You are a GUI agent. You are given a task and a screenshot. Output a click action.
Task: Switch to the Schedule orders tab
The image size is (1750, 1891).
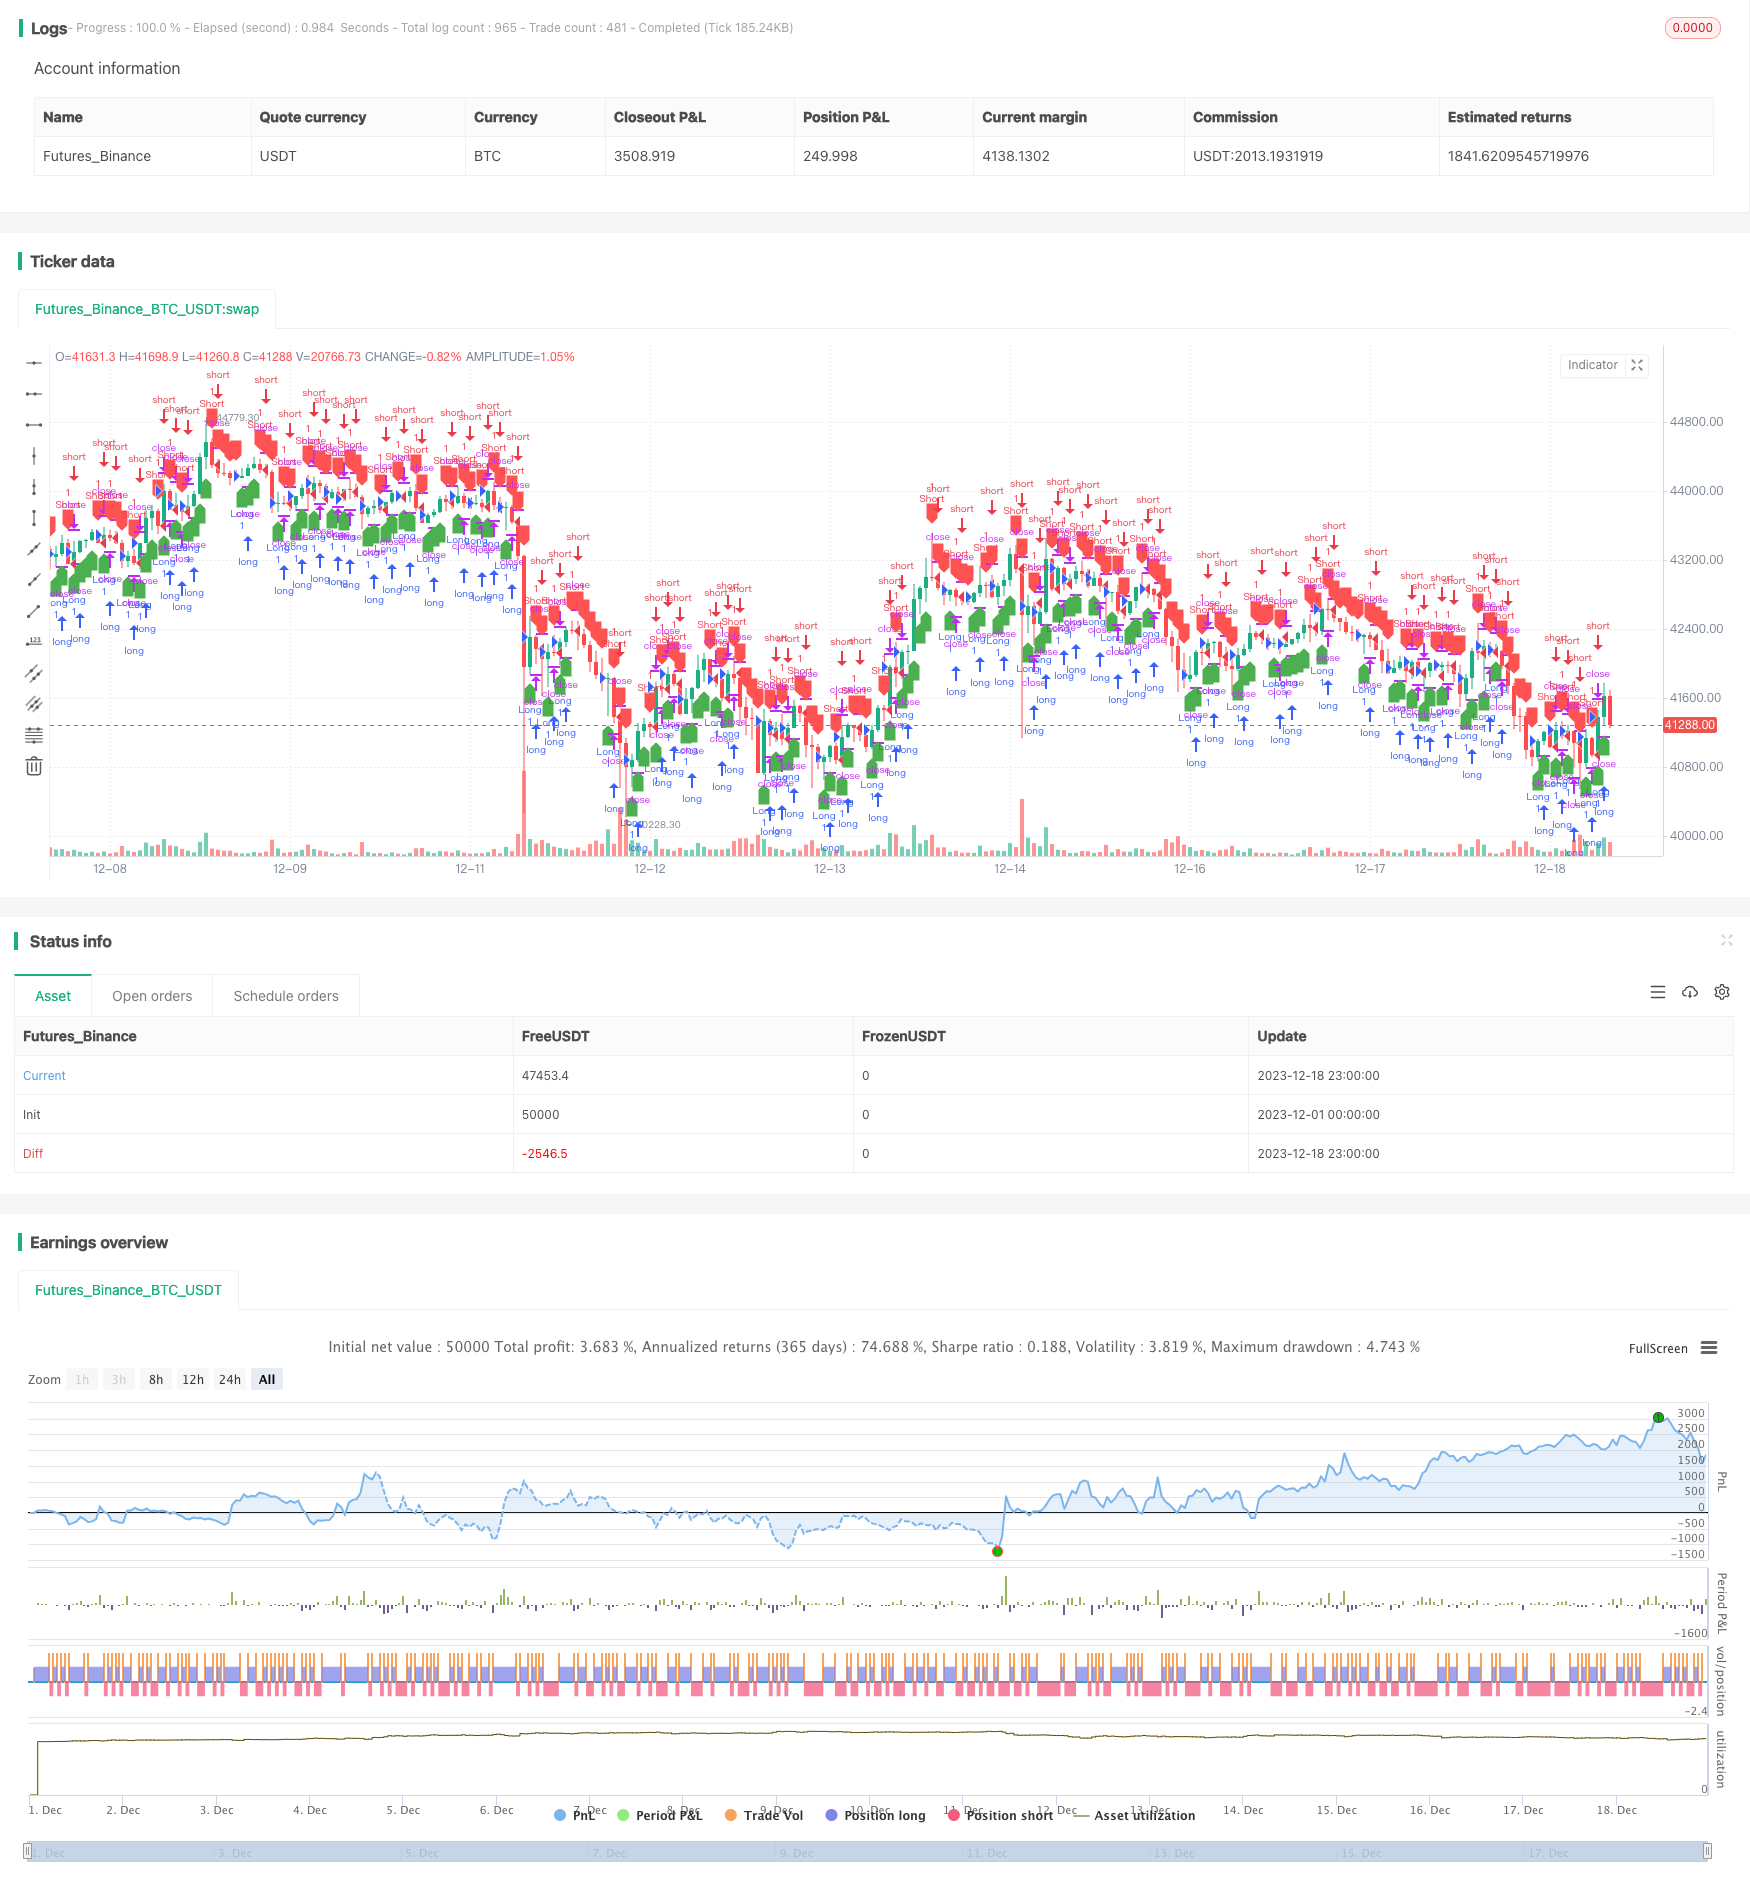click(x=286, y=996)
